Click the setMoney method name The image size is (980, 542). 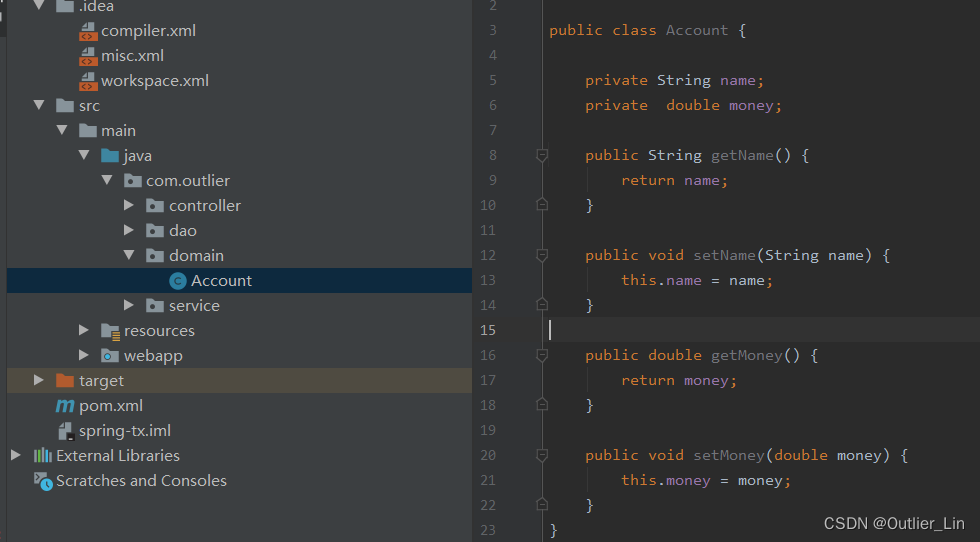(729, 455)
